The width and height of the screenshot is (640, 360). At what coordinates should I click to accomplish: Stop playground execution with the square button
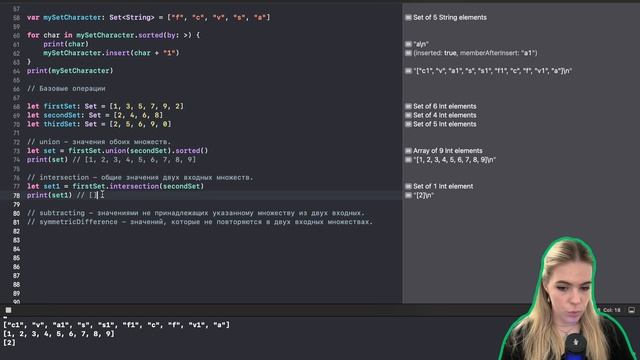[x=8, y=310]
